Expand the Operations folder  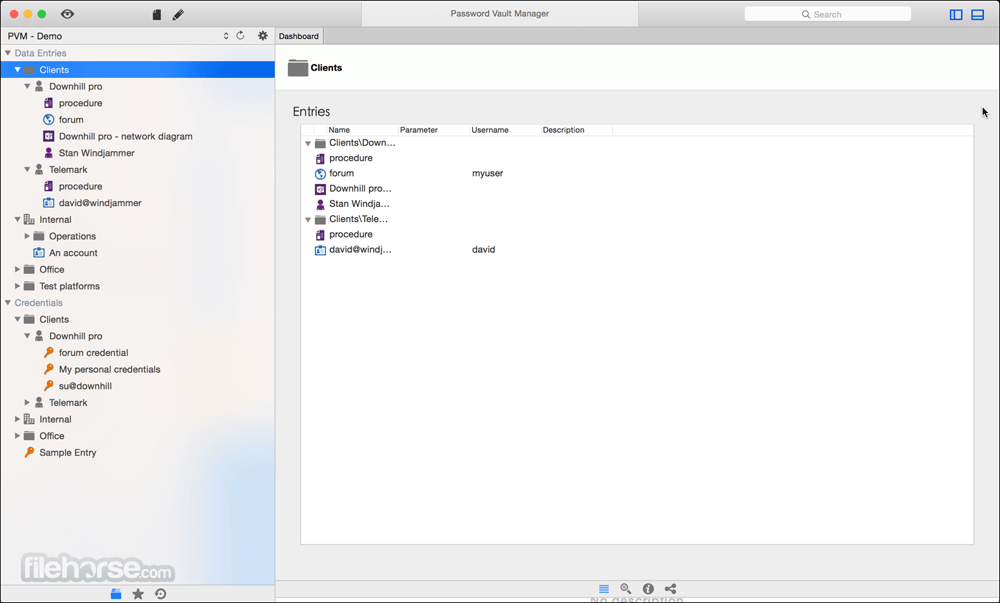pos(27,236)
